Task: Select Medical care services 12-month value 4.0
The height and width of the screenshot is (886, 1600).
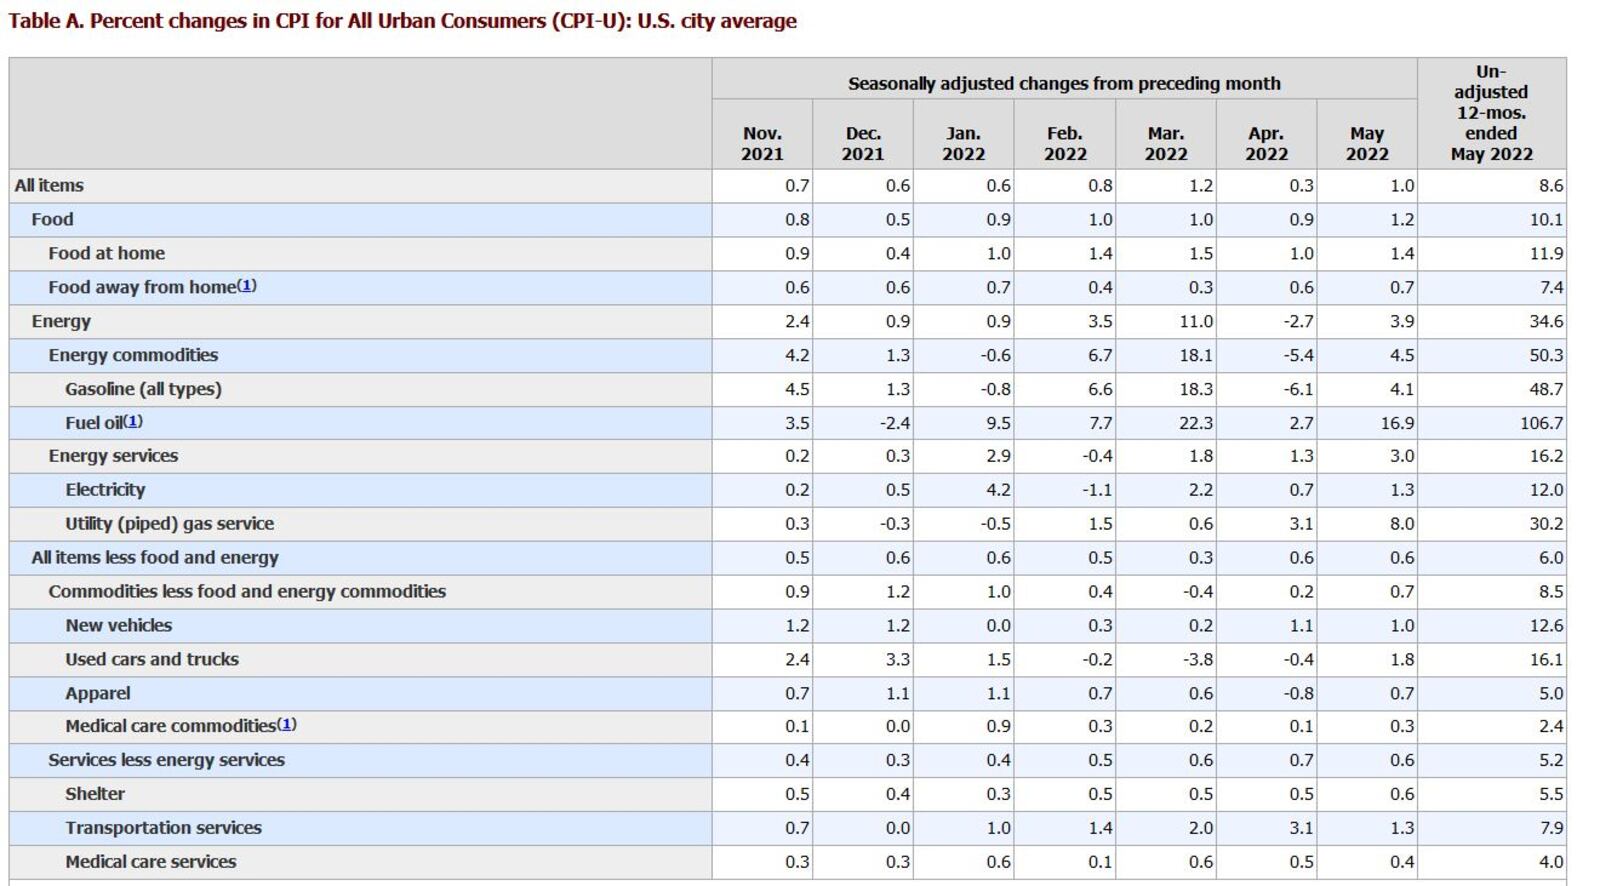Action: (x=1551, y=862)
